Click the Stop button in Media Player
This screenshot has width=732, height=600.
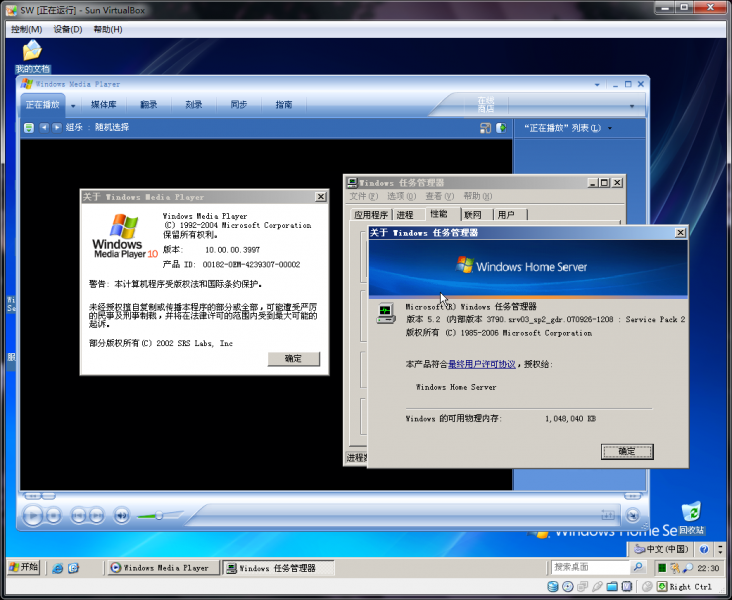(53, 515)
